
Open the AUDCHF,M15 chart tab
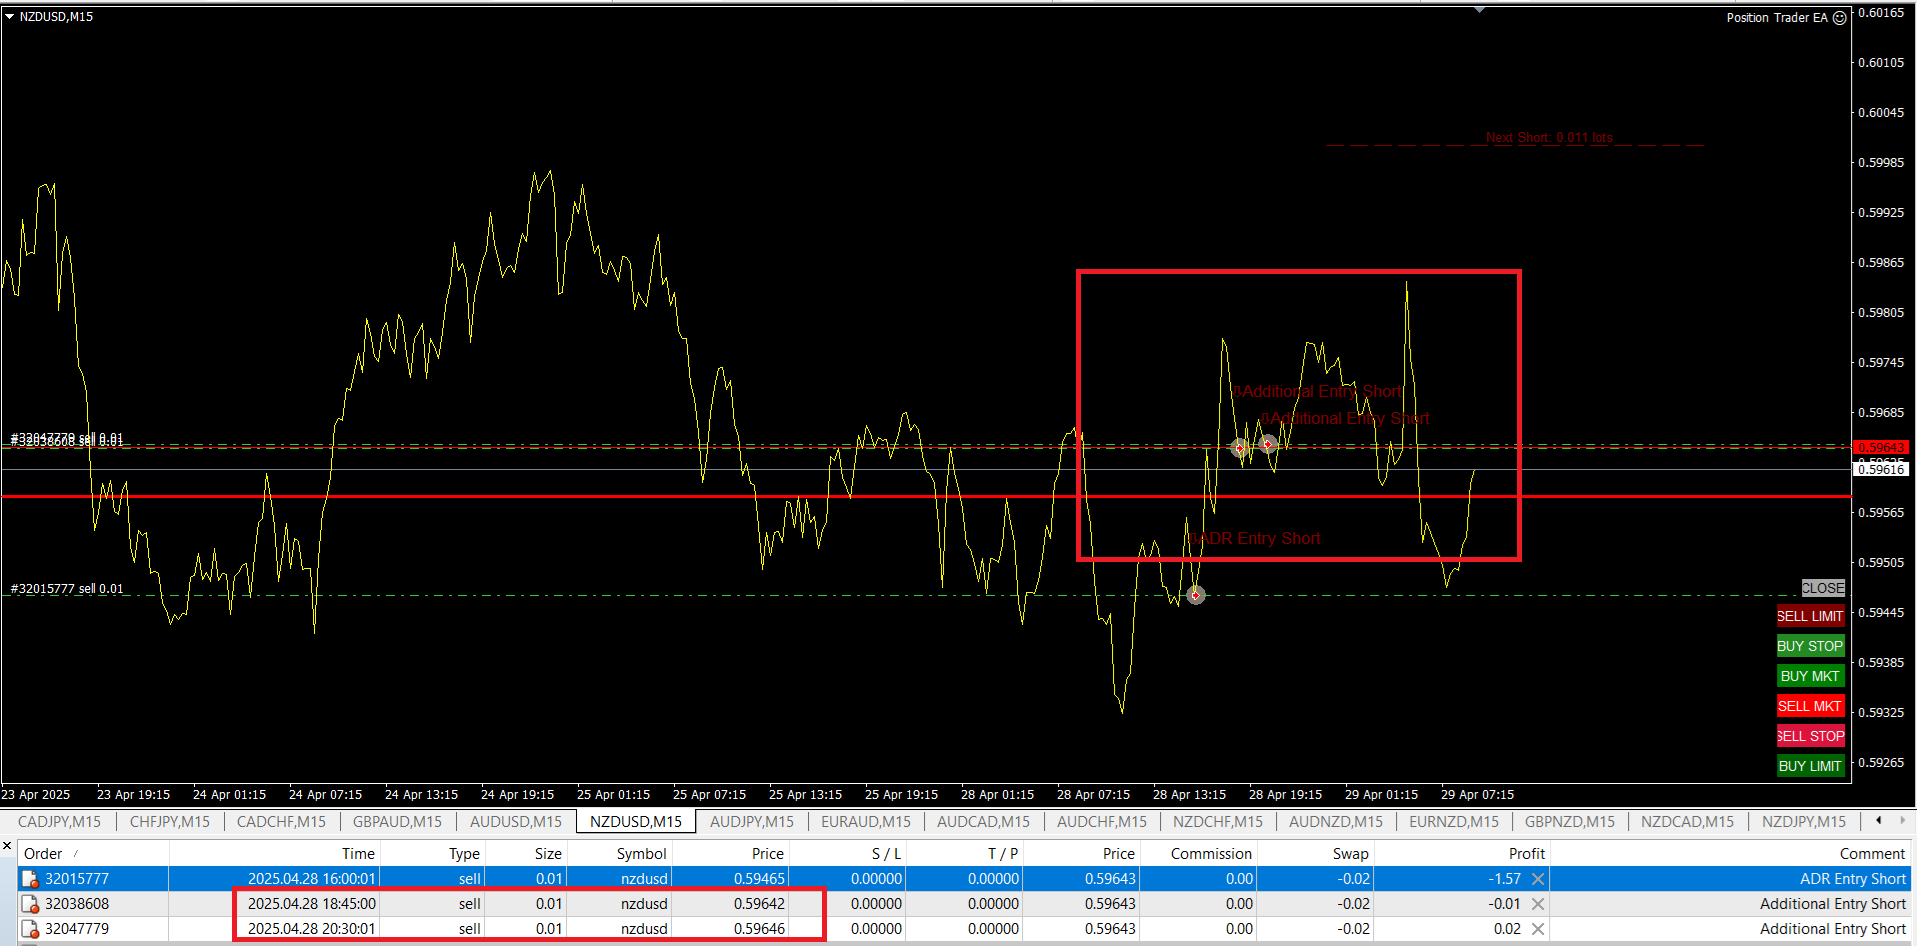point(1102,821)
